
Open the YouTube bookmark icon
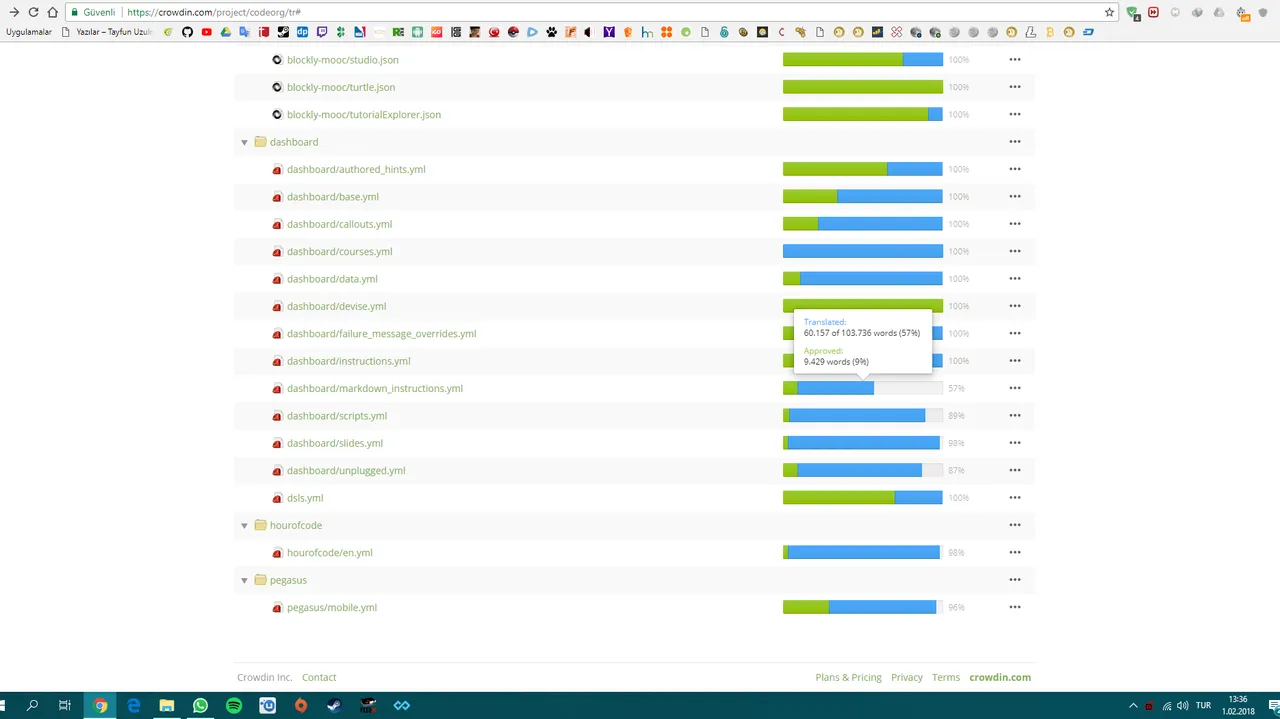[x=206, y=32]
